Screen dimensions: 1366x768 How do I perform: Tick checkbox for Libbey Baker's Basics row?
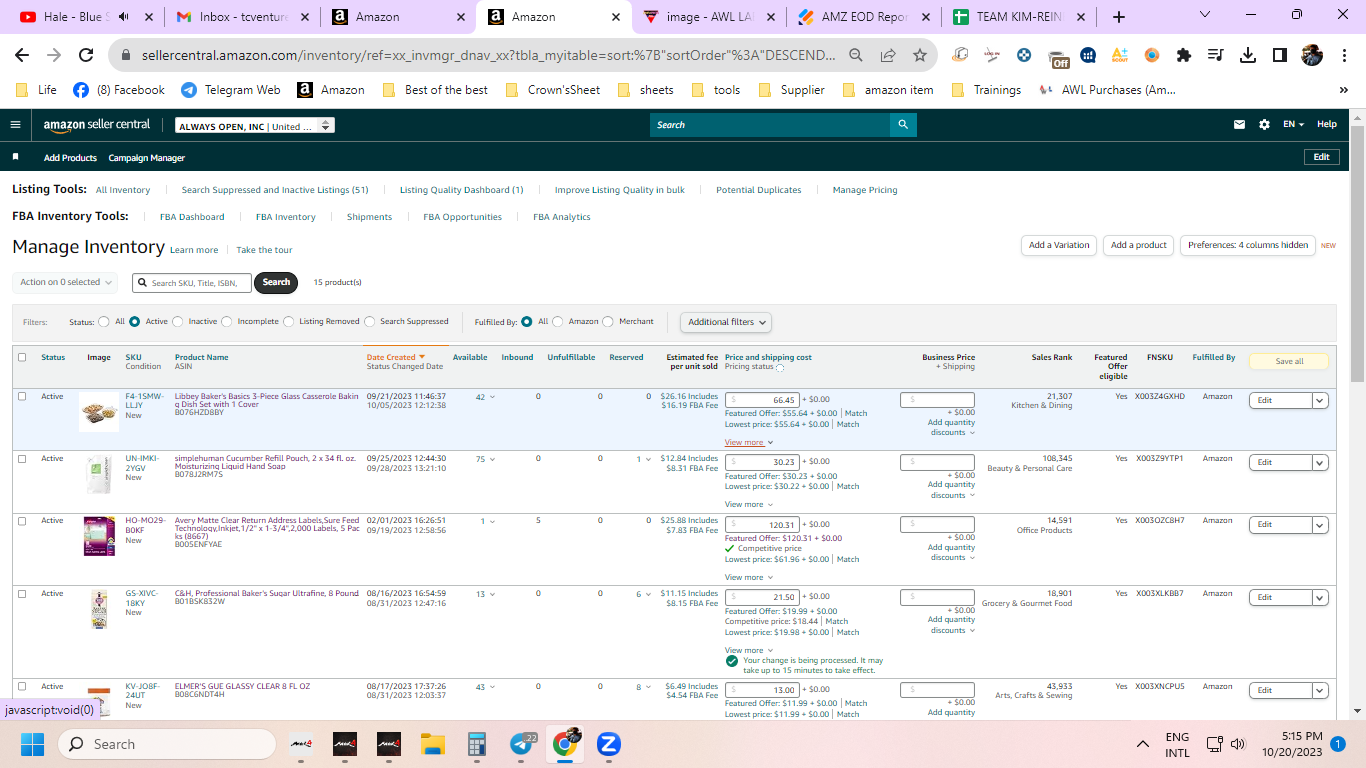pos(22,396)
